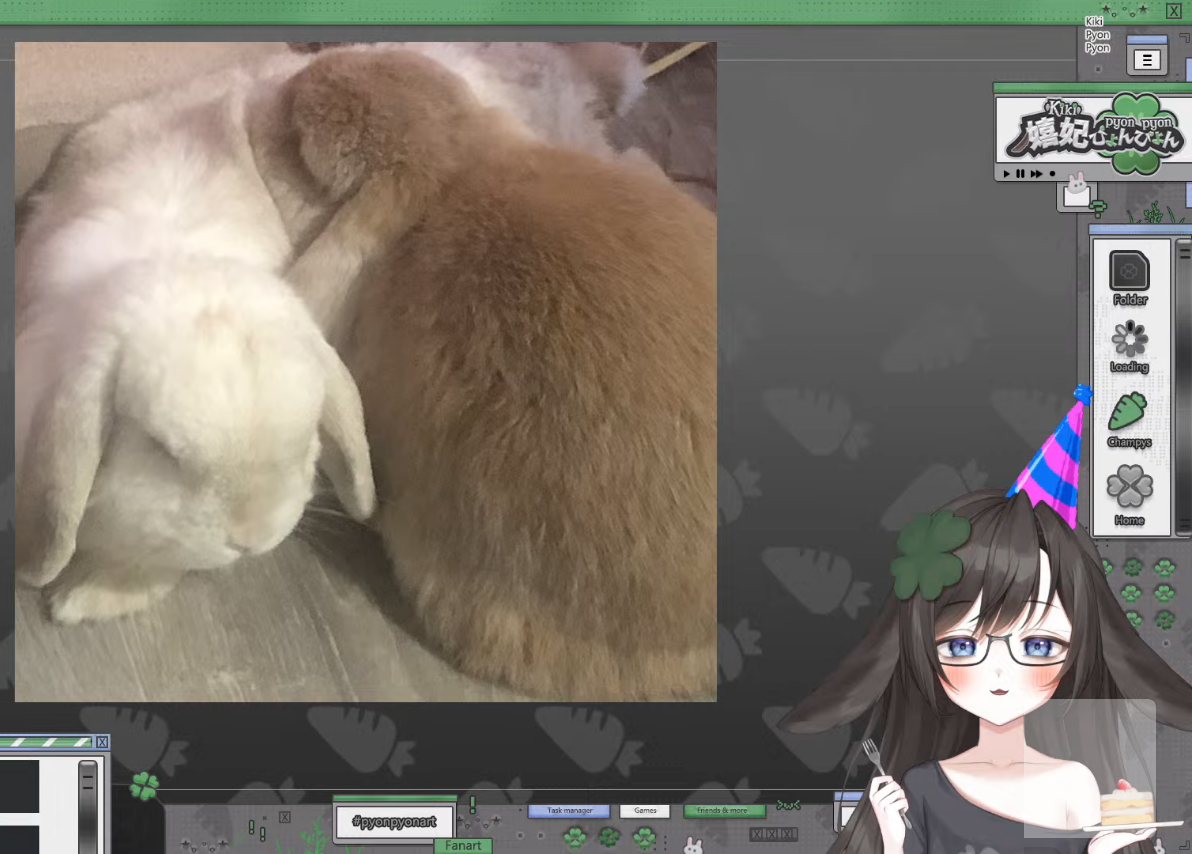Click the green clover at the taskbar start
The height and width of the screenshot is (854, 1192).
tap(144, 786)
